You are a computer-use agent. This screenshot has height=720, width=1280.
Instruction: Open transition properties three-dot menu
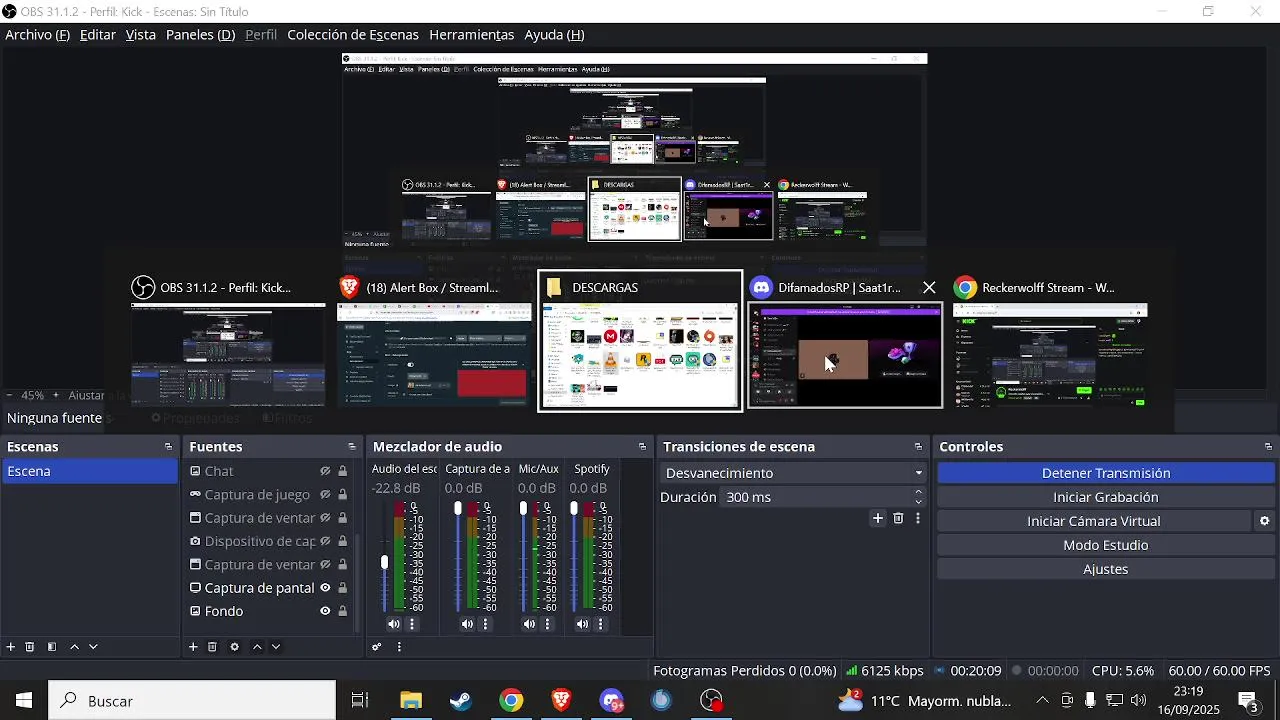918,518
